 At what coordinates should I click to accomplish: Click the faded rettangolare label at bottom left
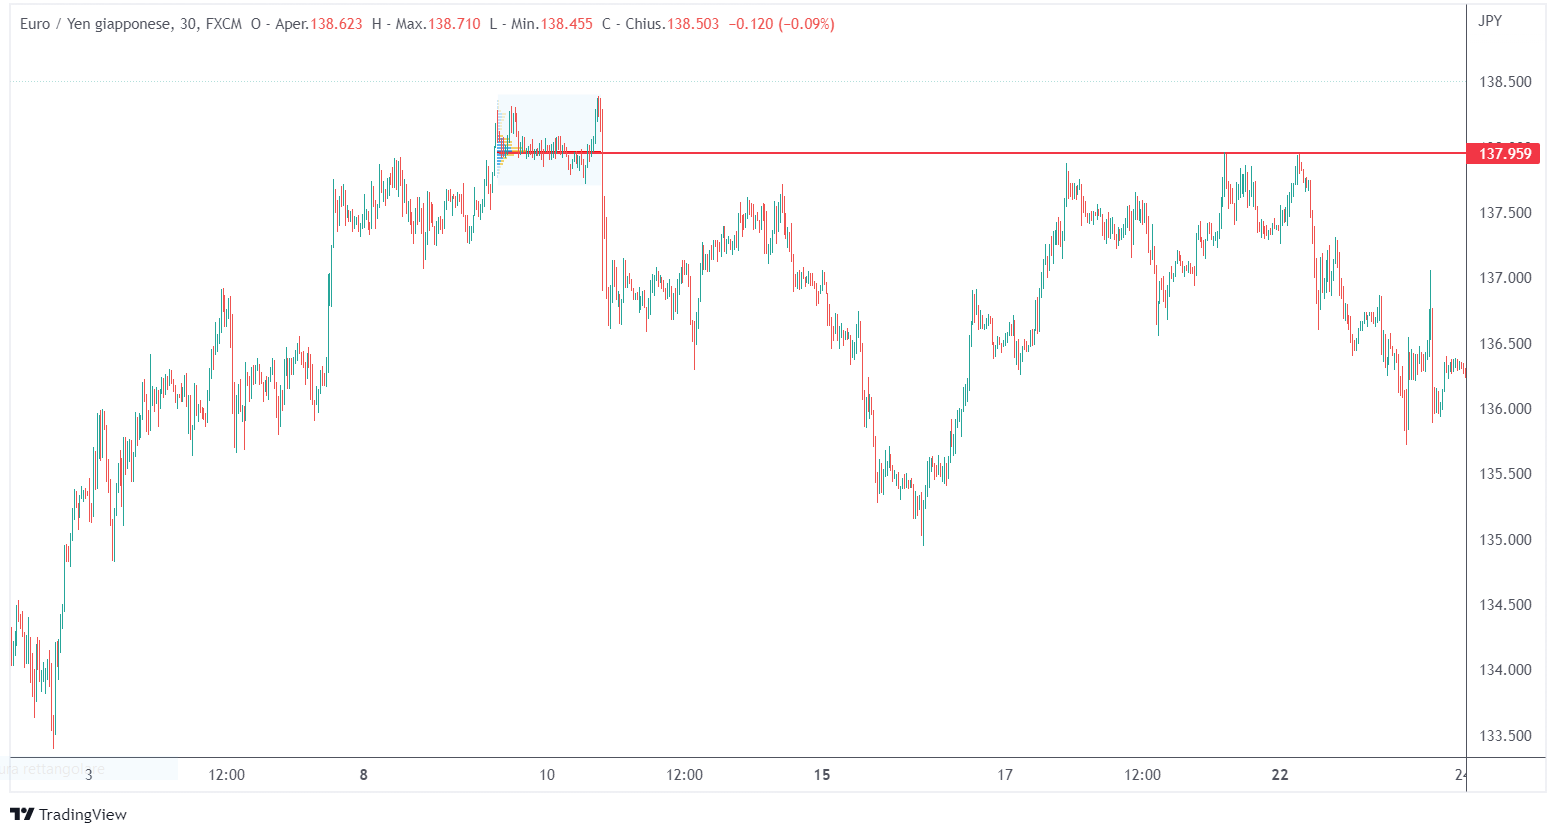(60, 770)
